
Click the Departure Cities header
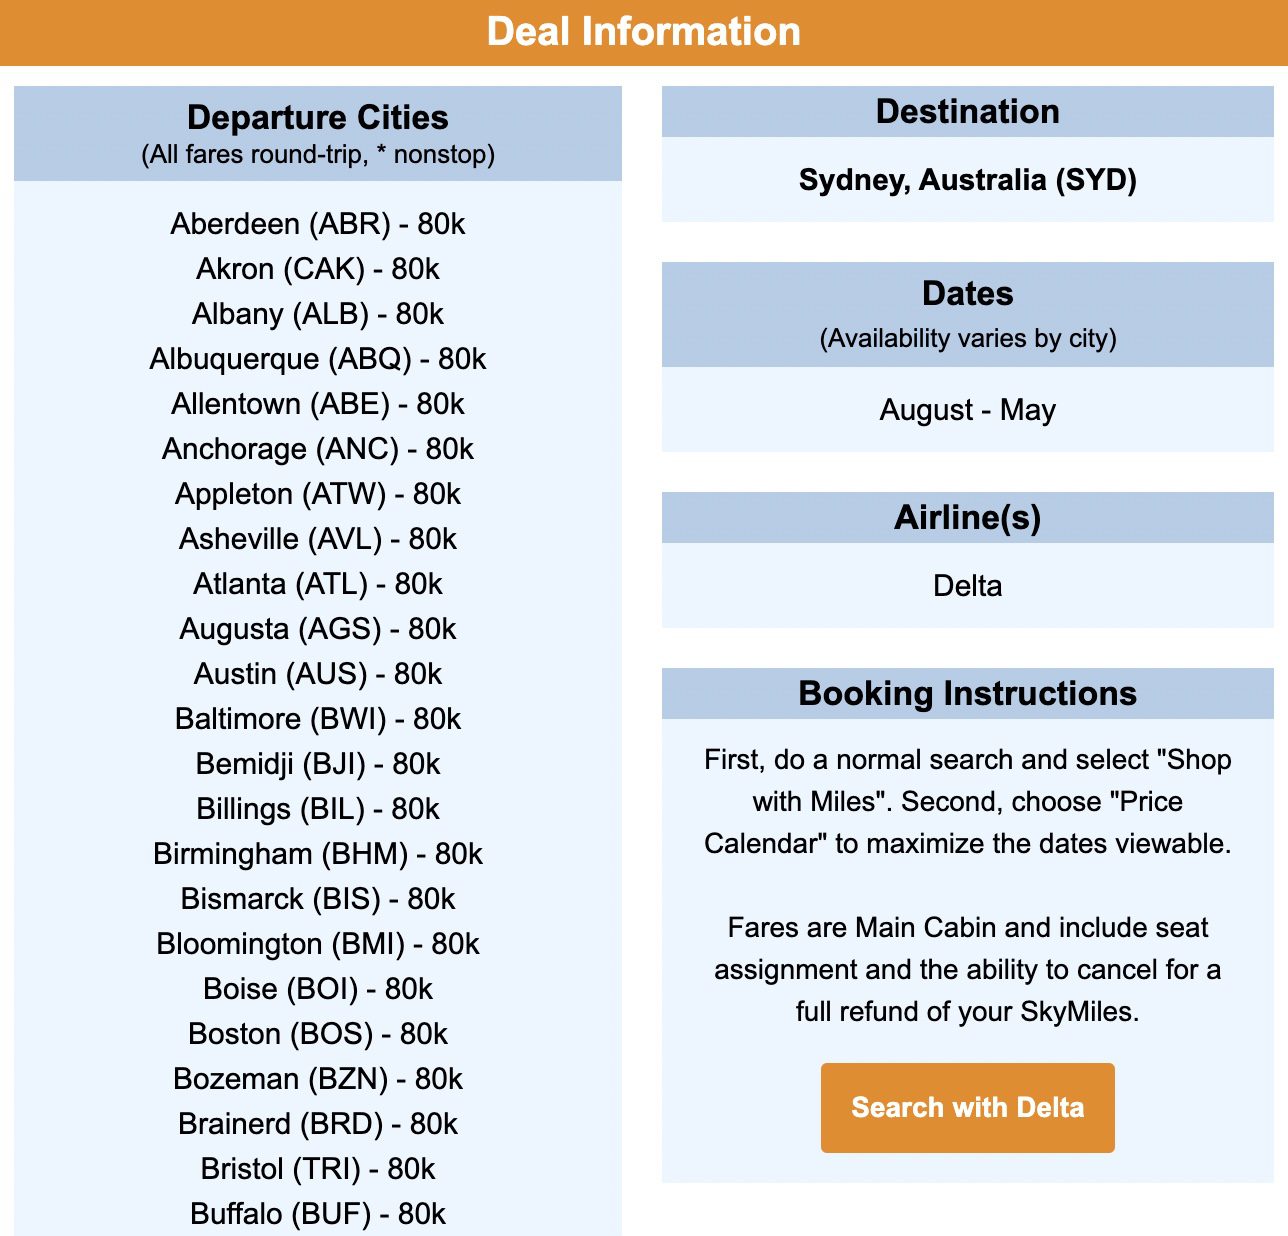coord(318,118)
